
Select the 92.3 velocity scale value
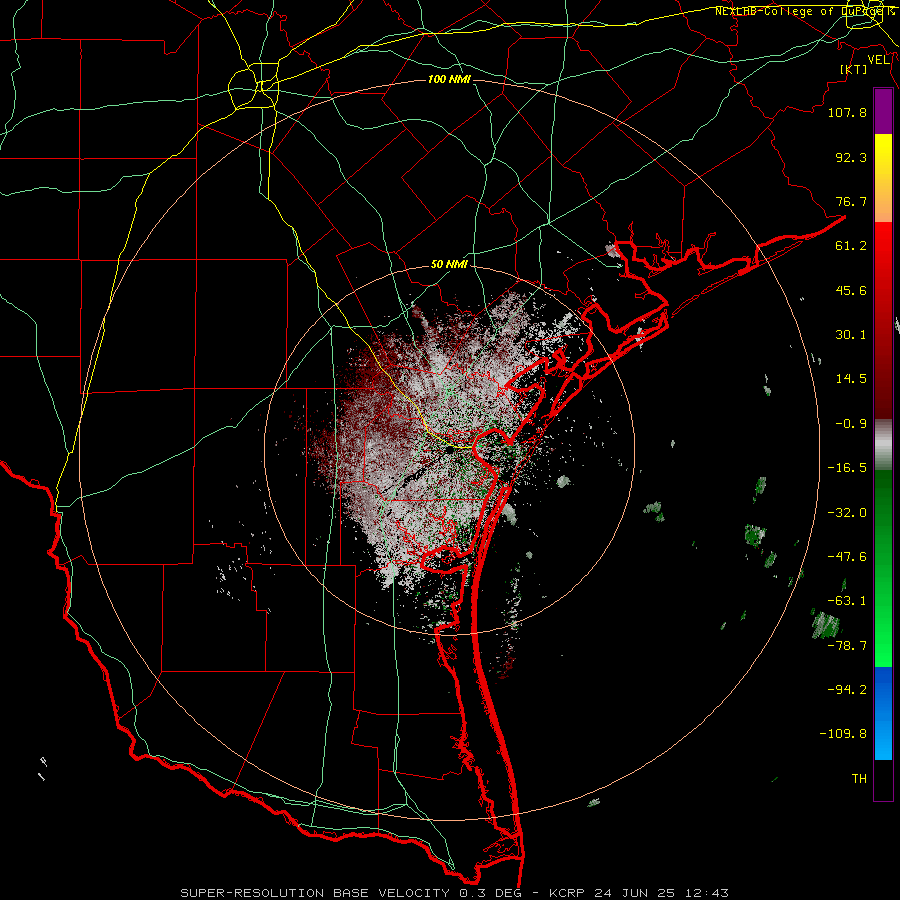(x=851, y=157)
